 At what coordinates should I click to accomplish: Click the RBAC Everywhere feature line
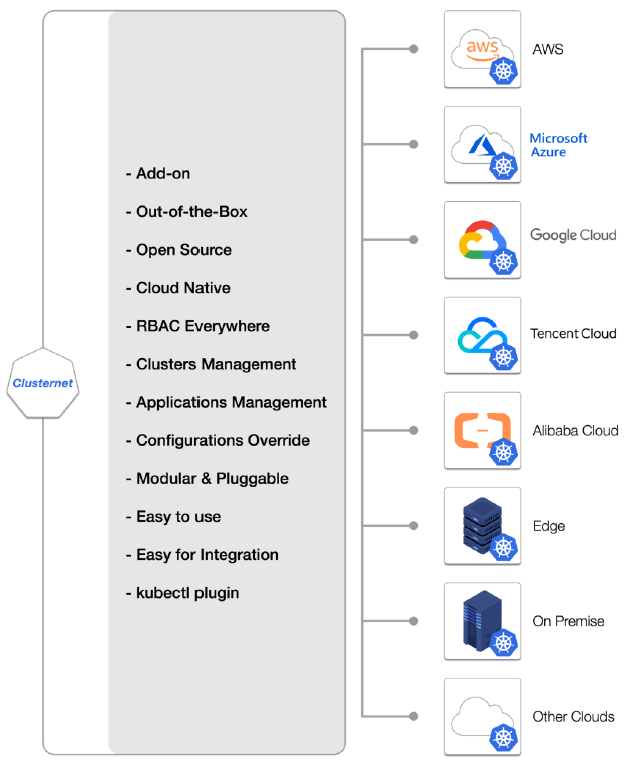coord(198,326)
